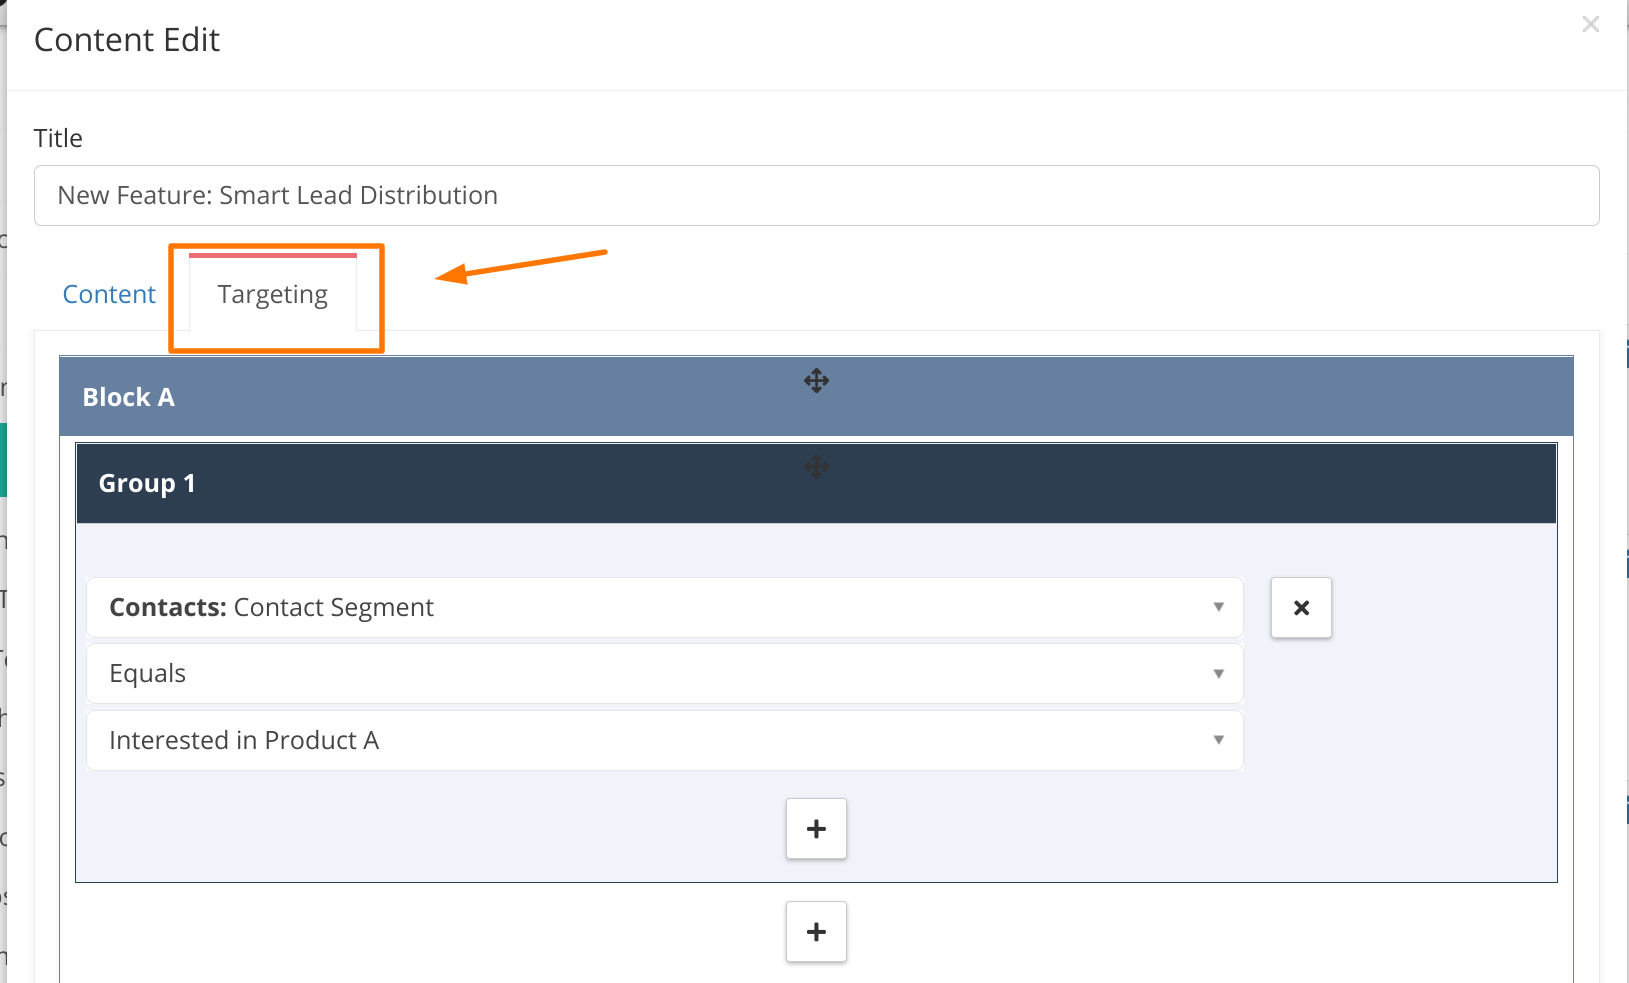The image size is (1629, 983).
Task: Click the arrow on the Contact Segment field
Action: [x=1218, y=607]
